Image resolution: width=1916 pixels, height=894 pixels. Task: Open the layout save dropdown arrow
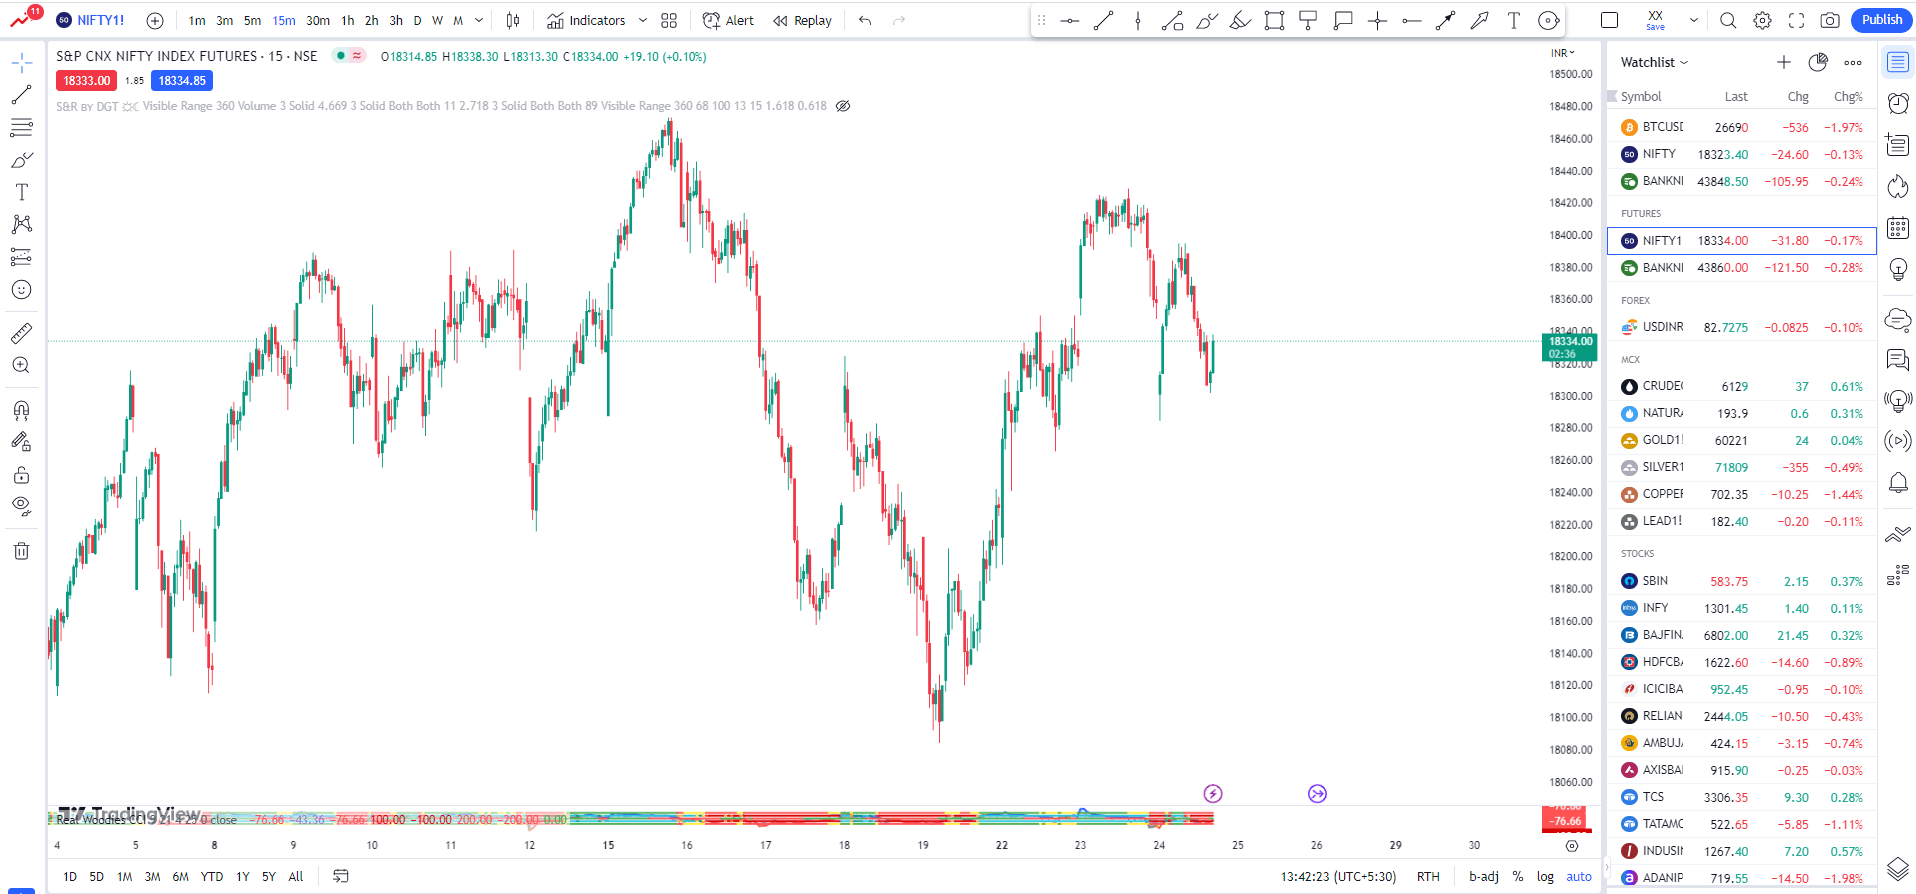(1693, 20)
